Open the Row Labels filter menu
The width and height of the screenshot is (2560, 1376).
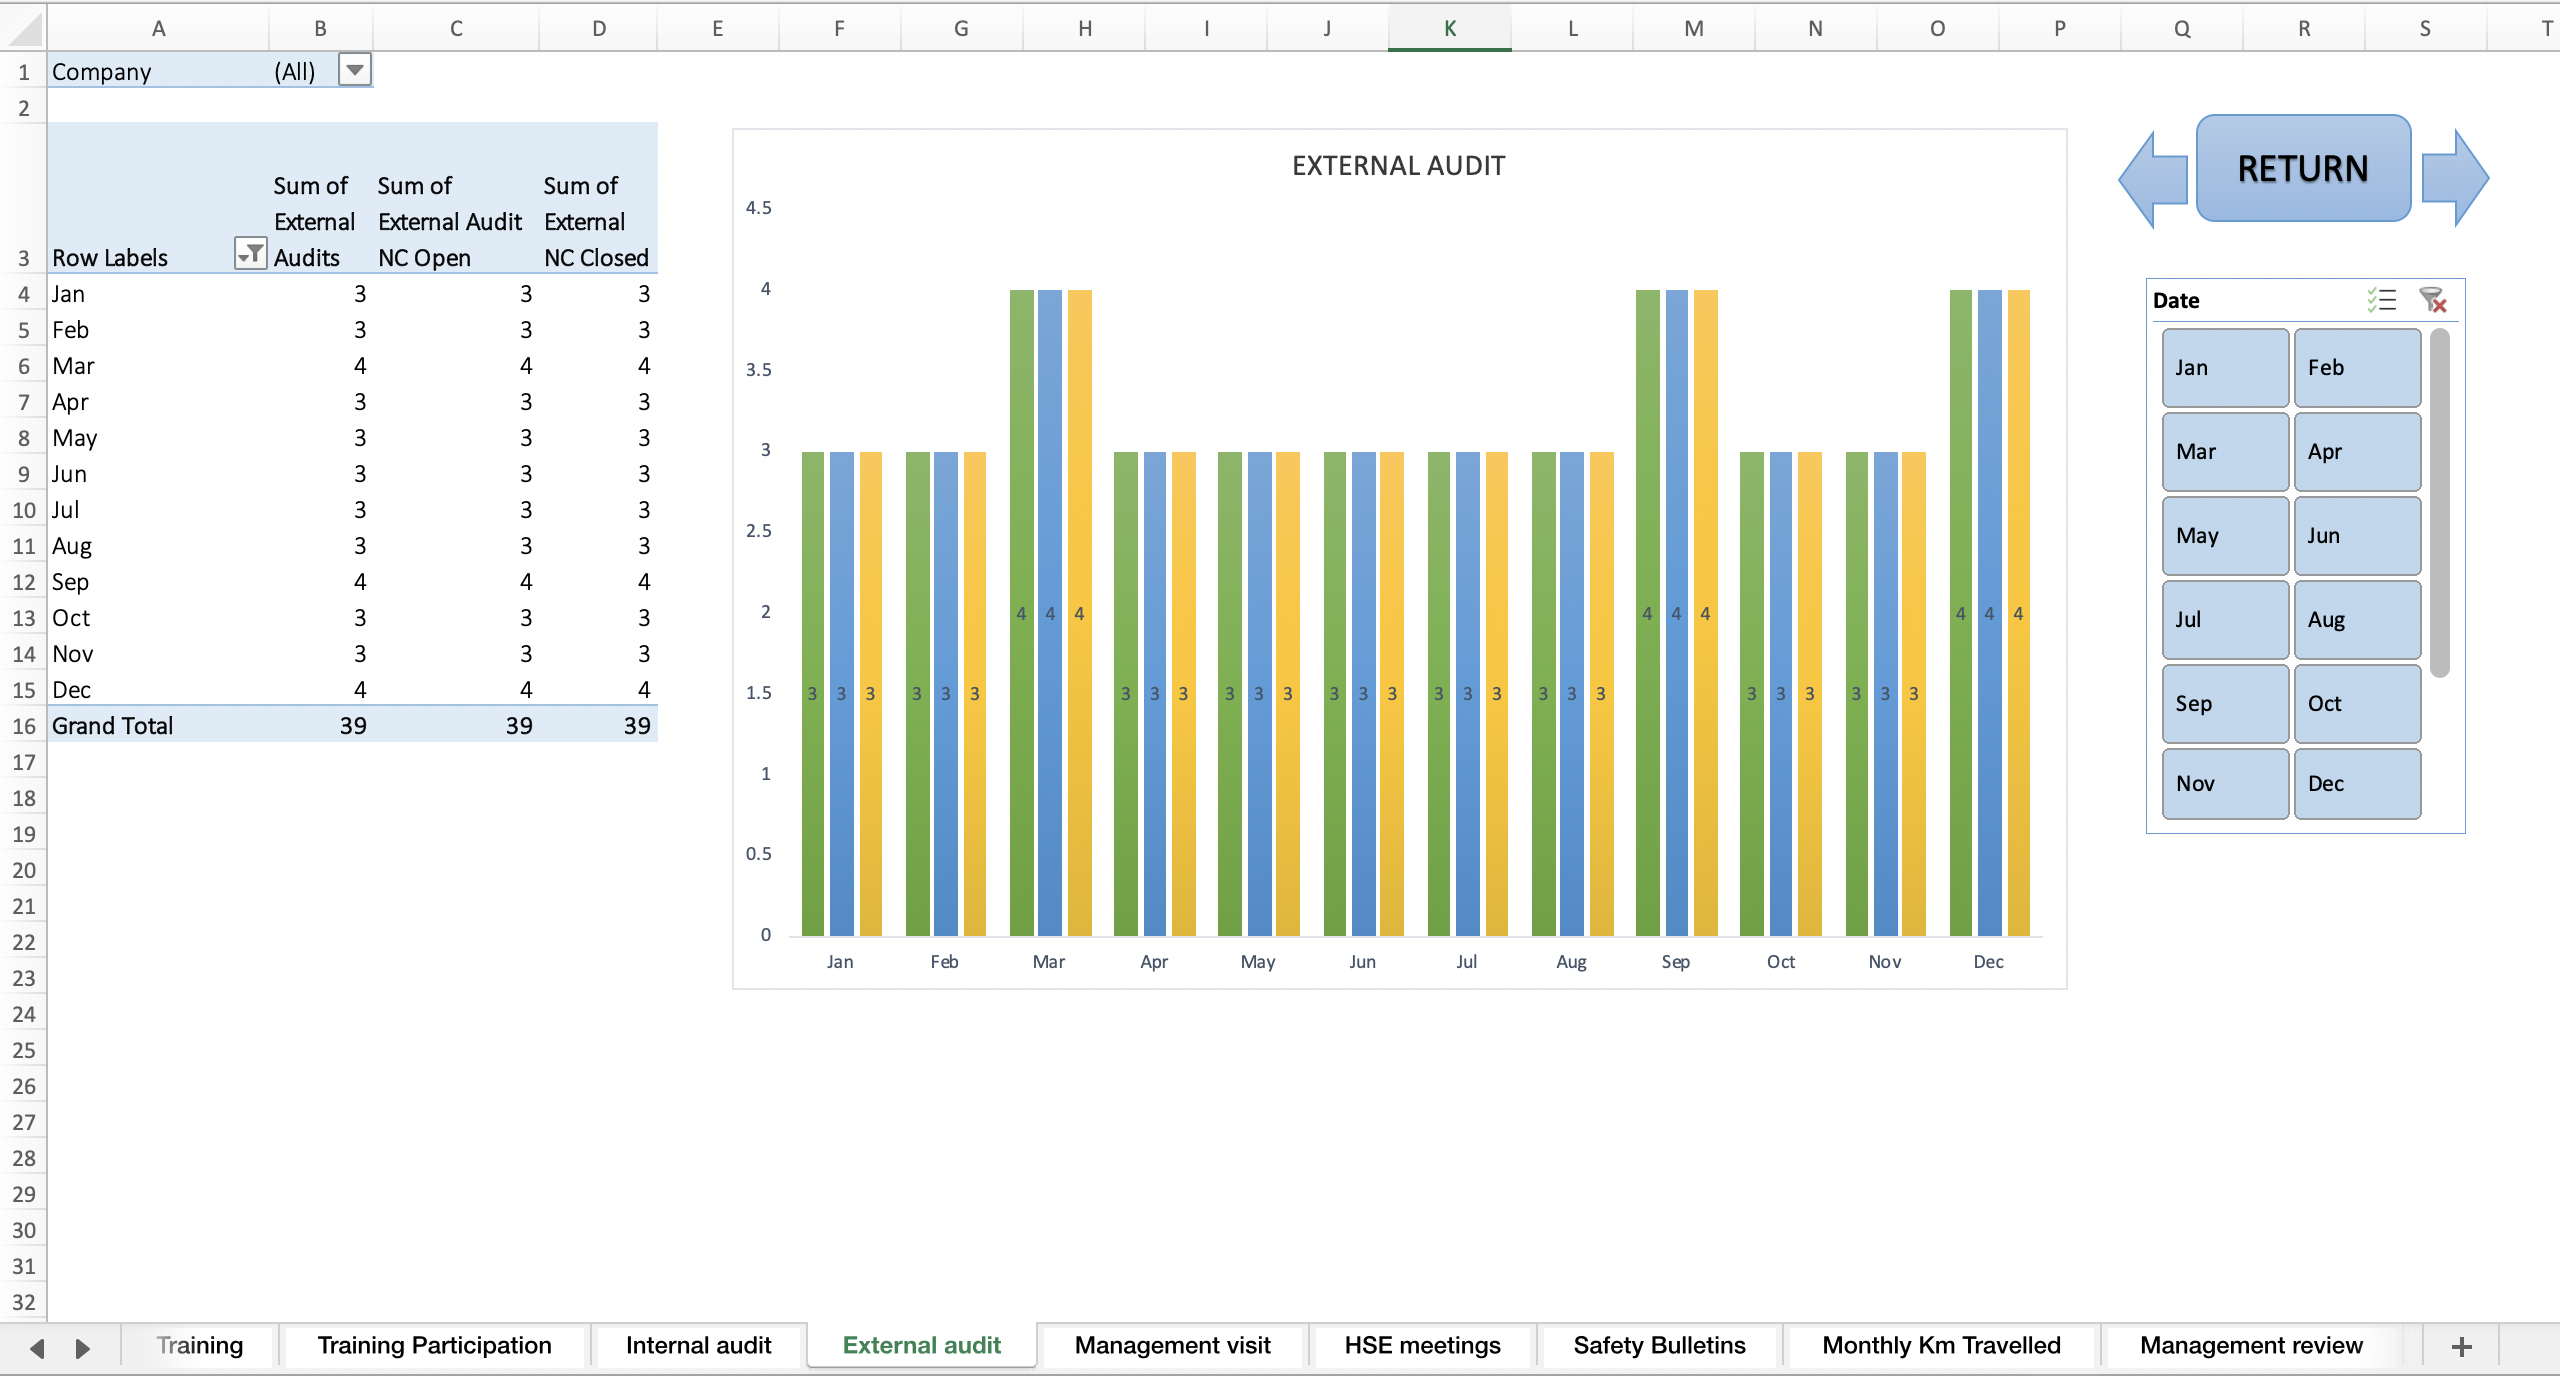[252, 254]
